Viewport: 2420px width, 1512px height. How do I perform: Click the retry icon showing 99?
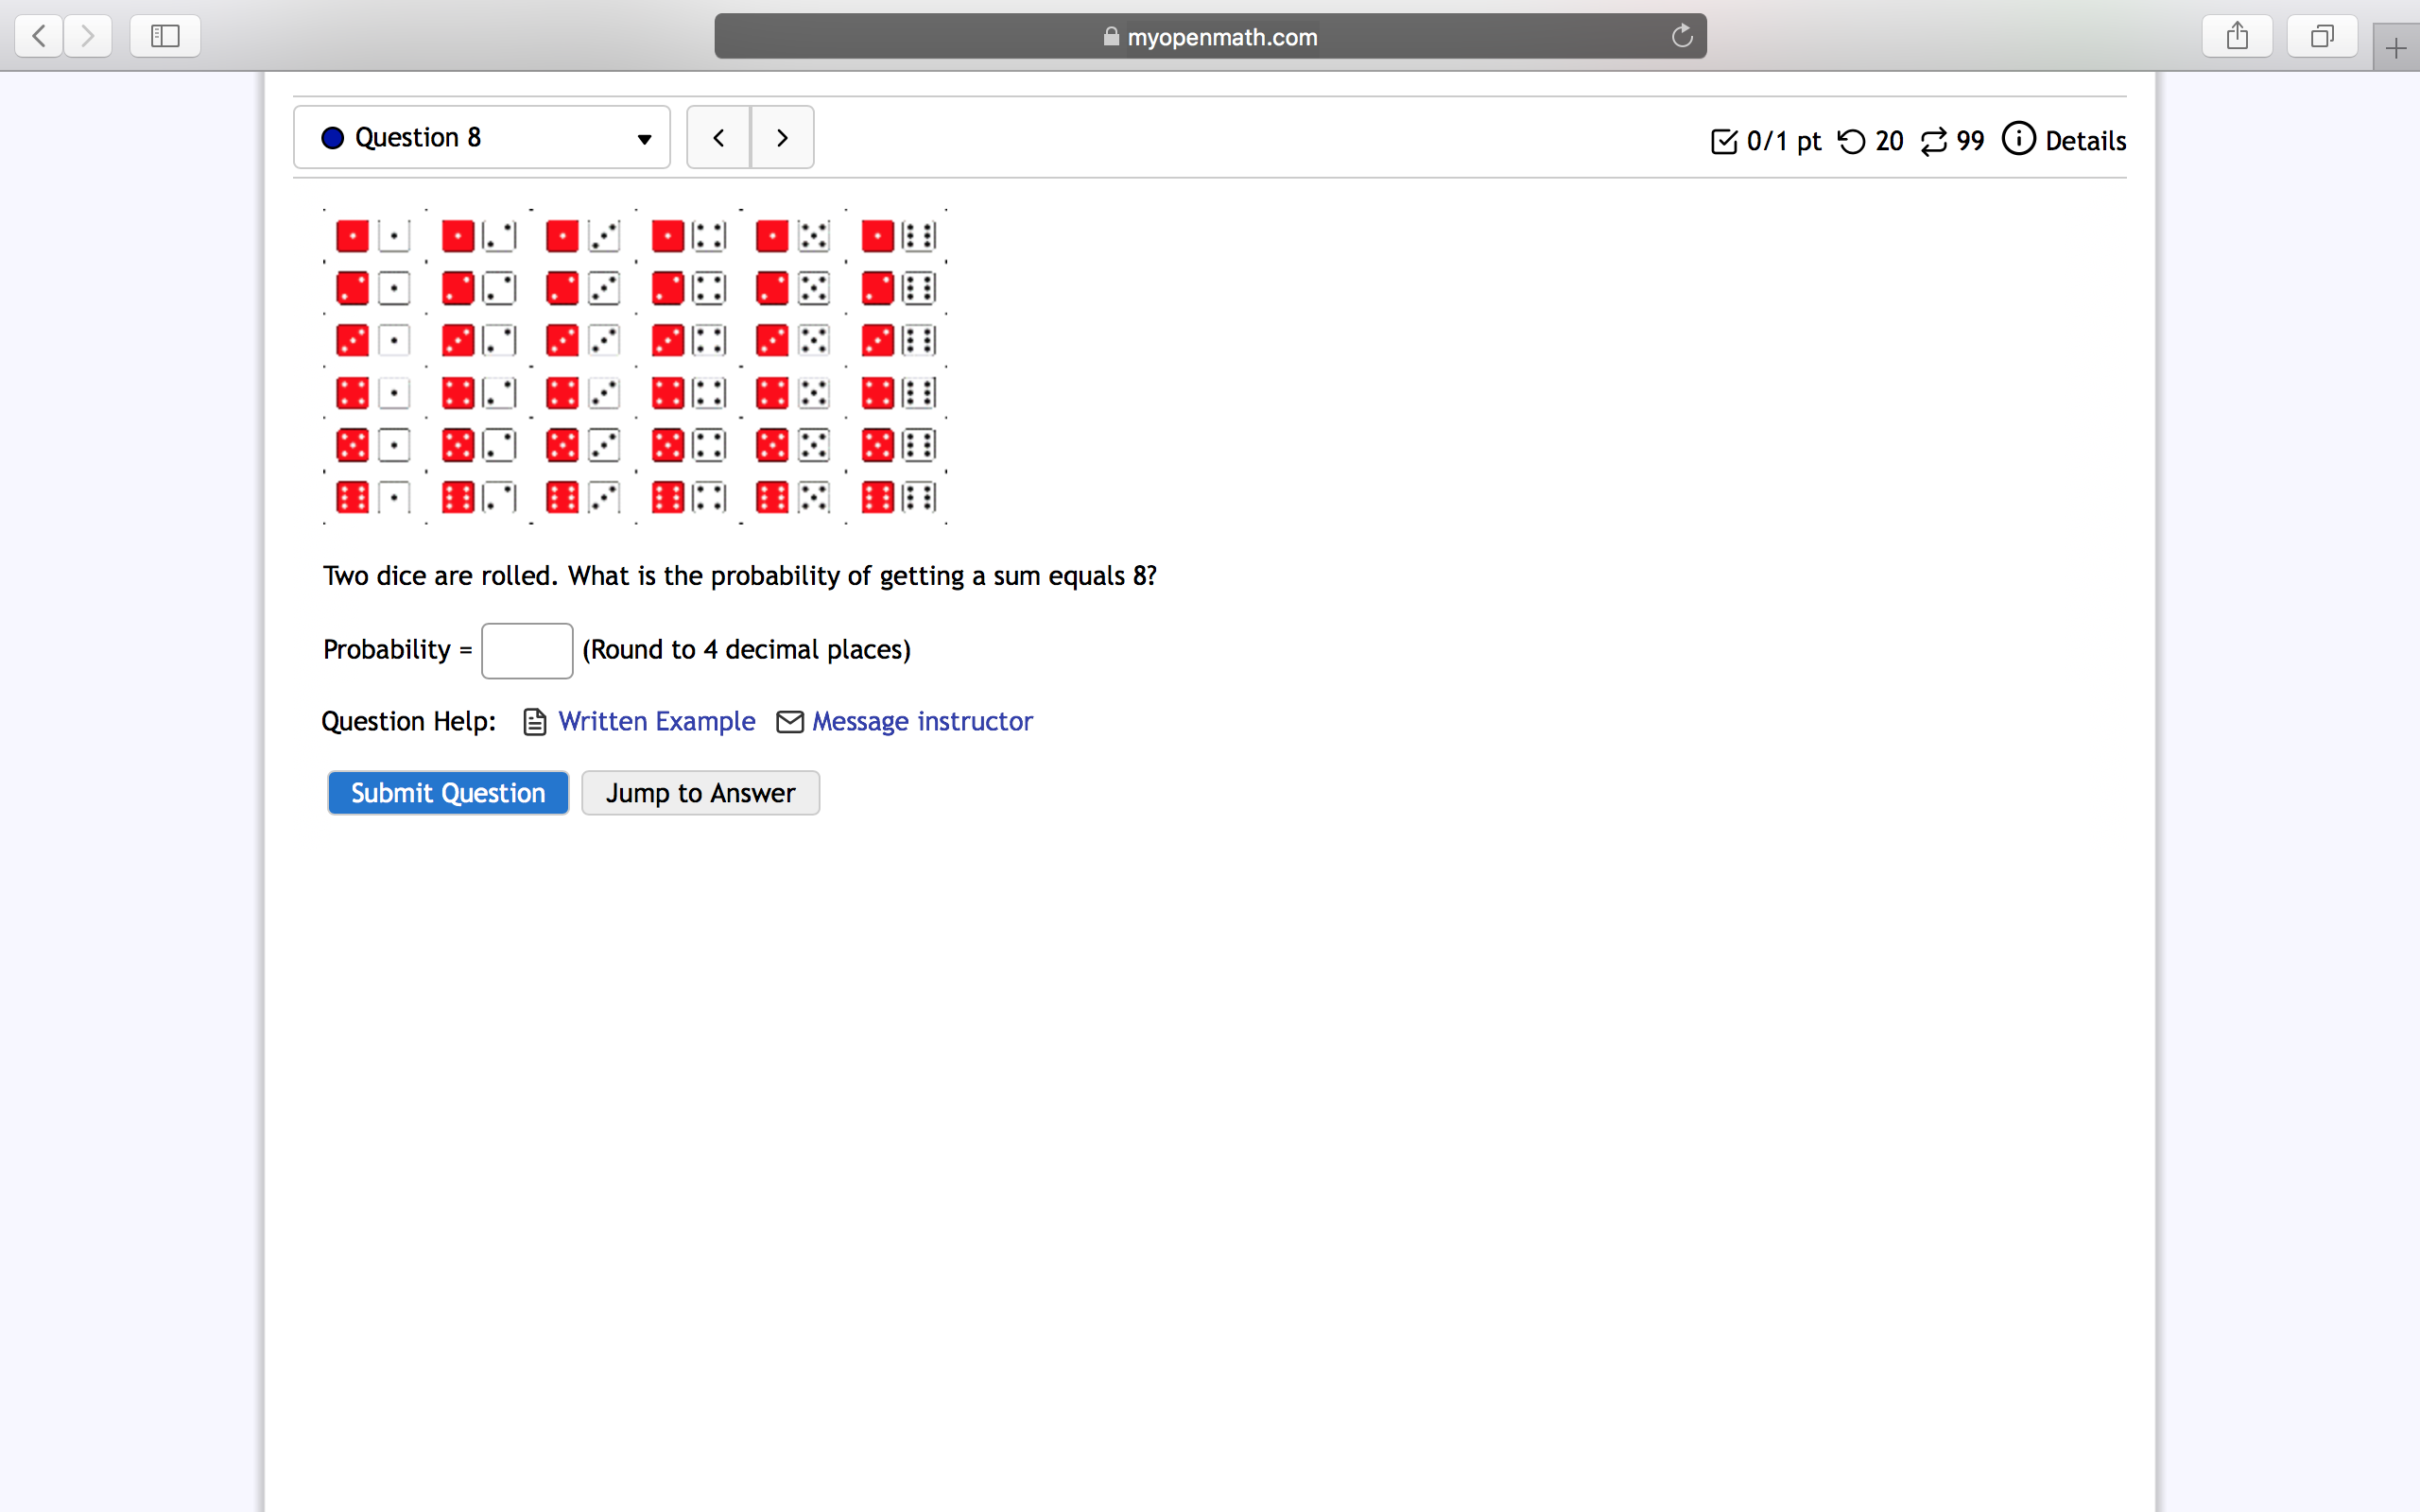(1934, 141)
